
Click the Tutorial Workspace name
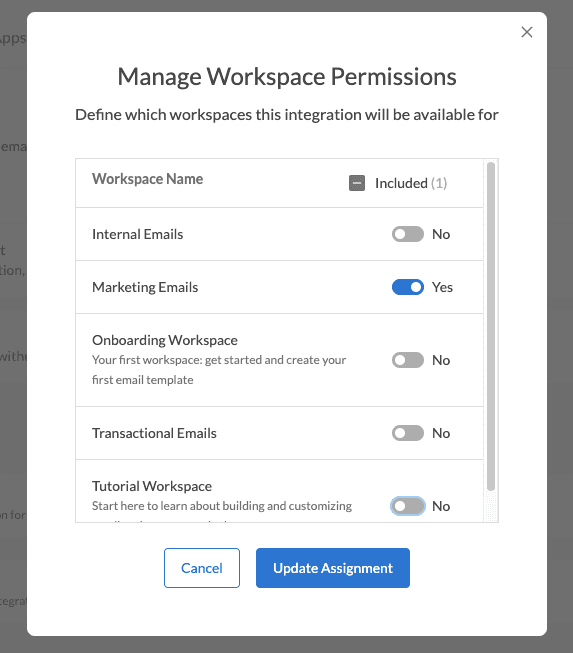[x=152, y=486]
